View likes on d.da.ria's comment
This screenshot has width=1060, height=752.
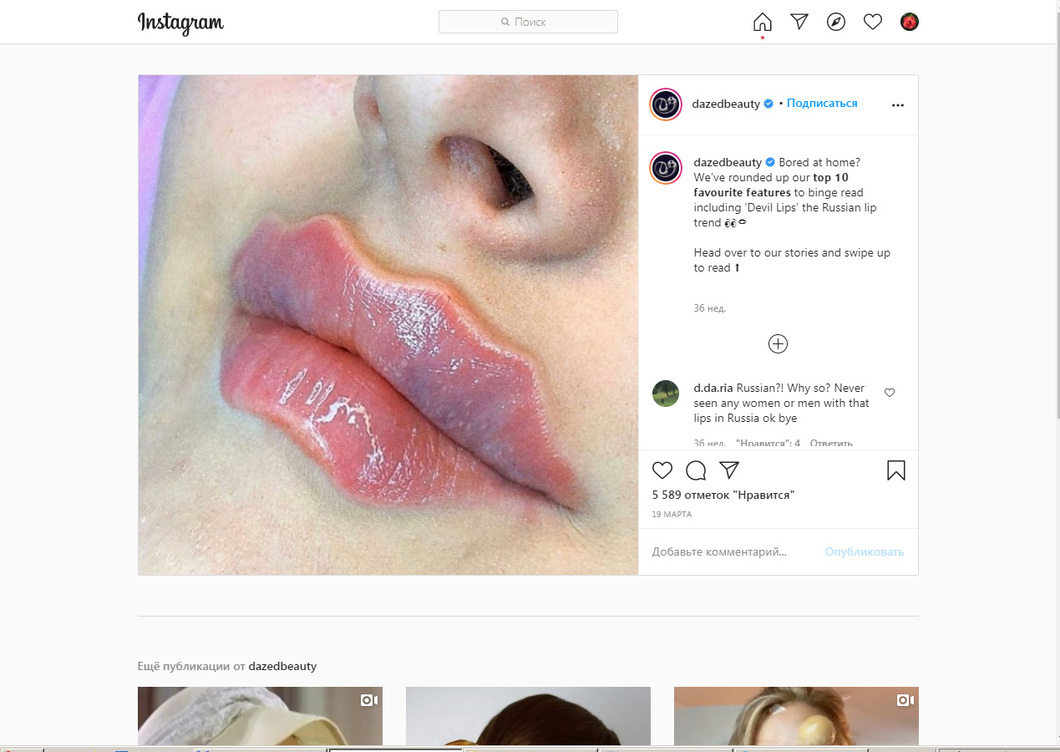click(x=768, y=444)
